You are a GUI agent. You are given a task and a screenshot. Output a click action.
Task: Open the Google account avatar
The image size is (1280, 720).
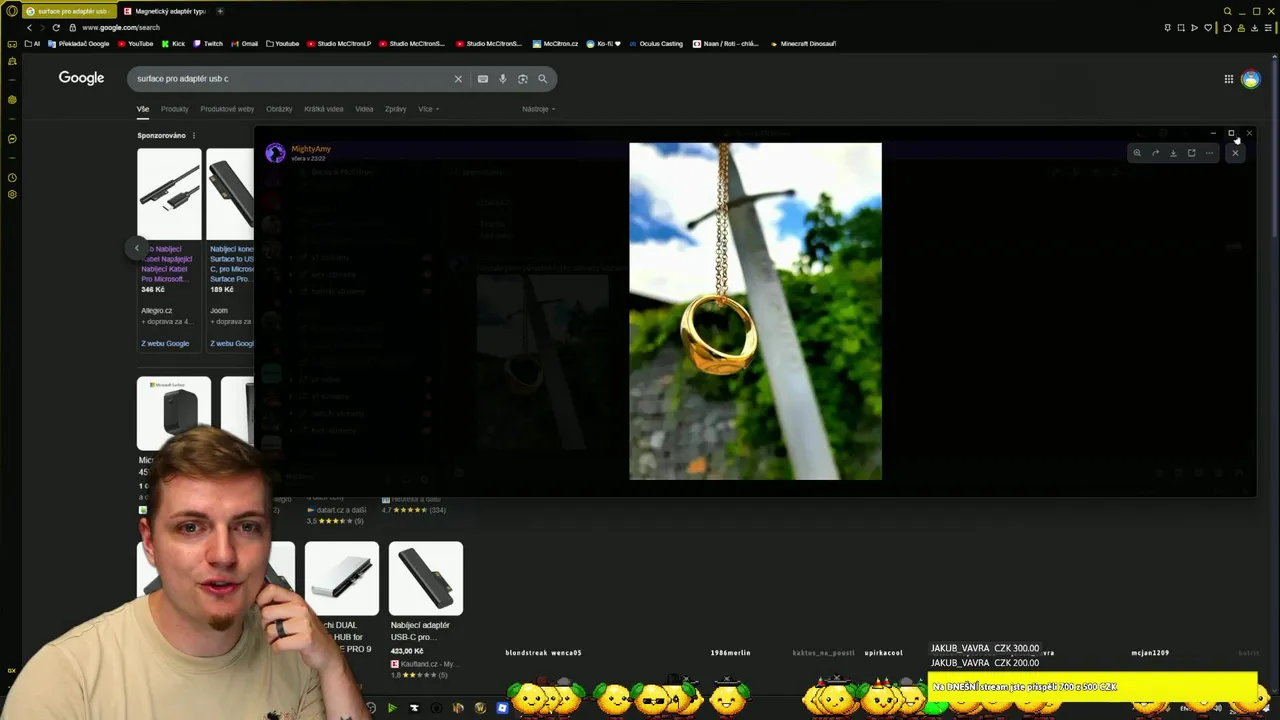point(1251,79)
